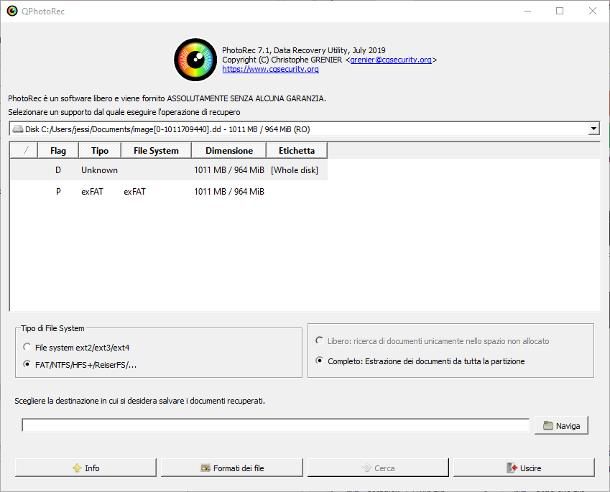
Task: Click the D flag cell
Action: 58,170
